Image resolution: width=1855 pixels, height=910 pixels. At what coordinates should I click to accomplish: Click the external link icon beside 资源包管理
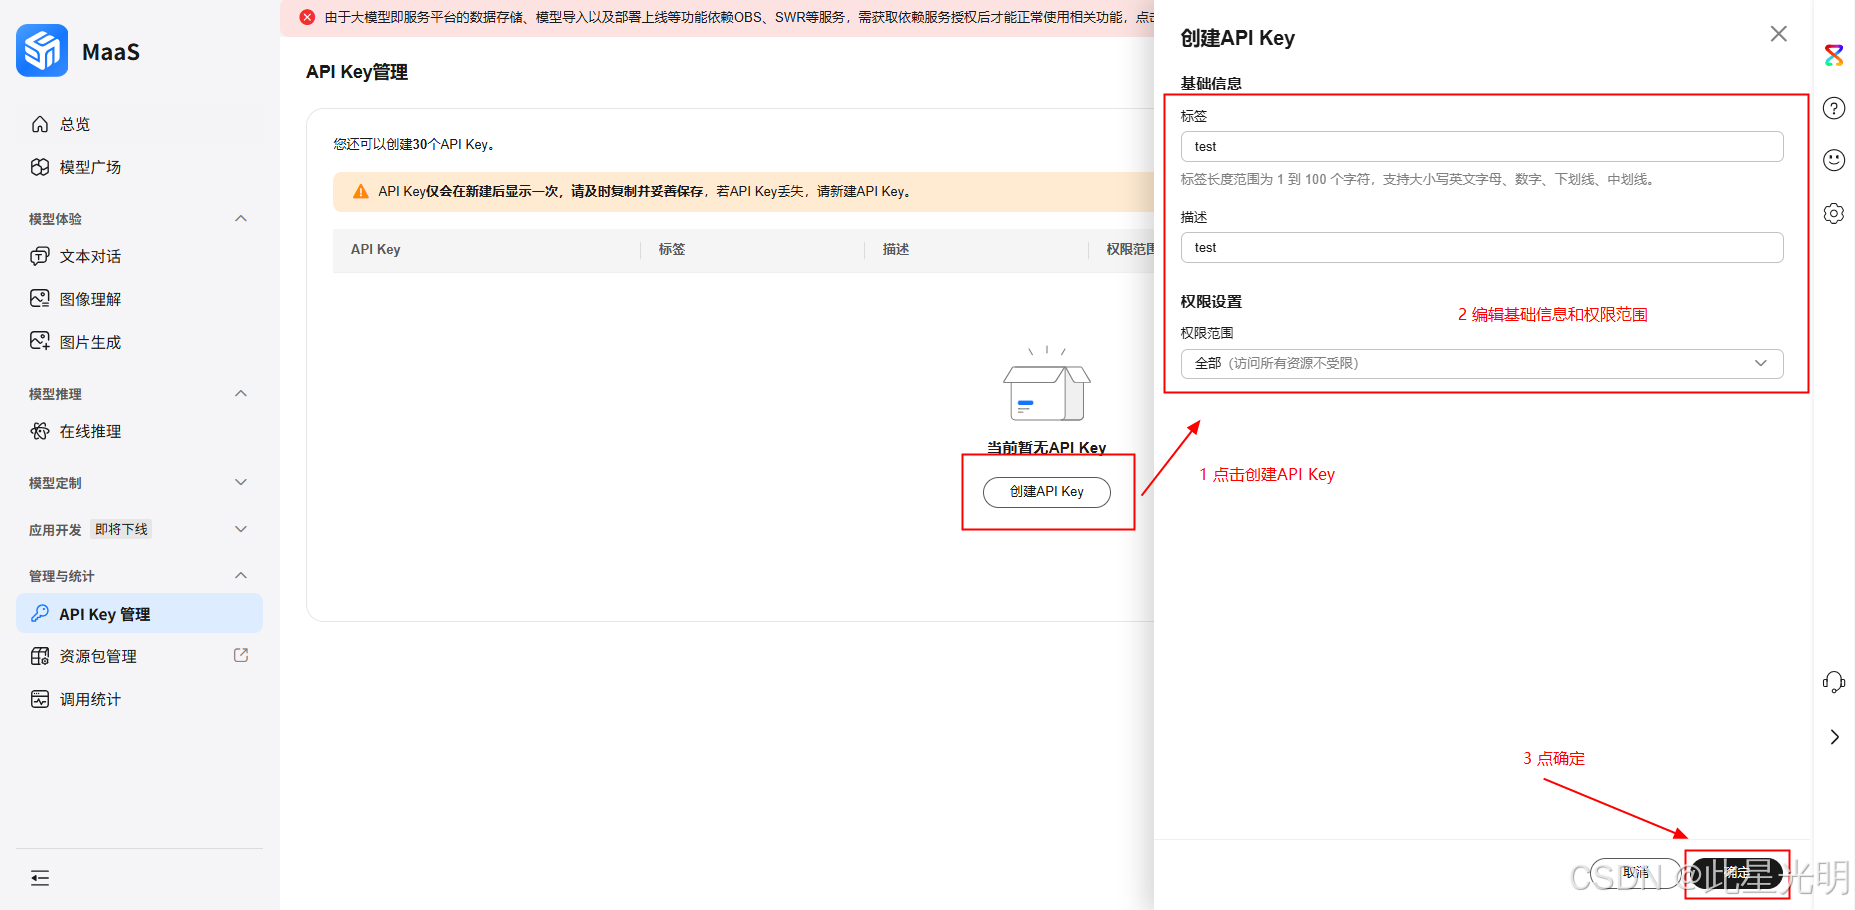[241, 654]
